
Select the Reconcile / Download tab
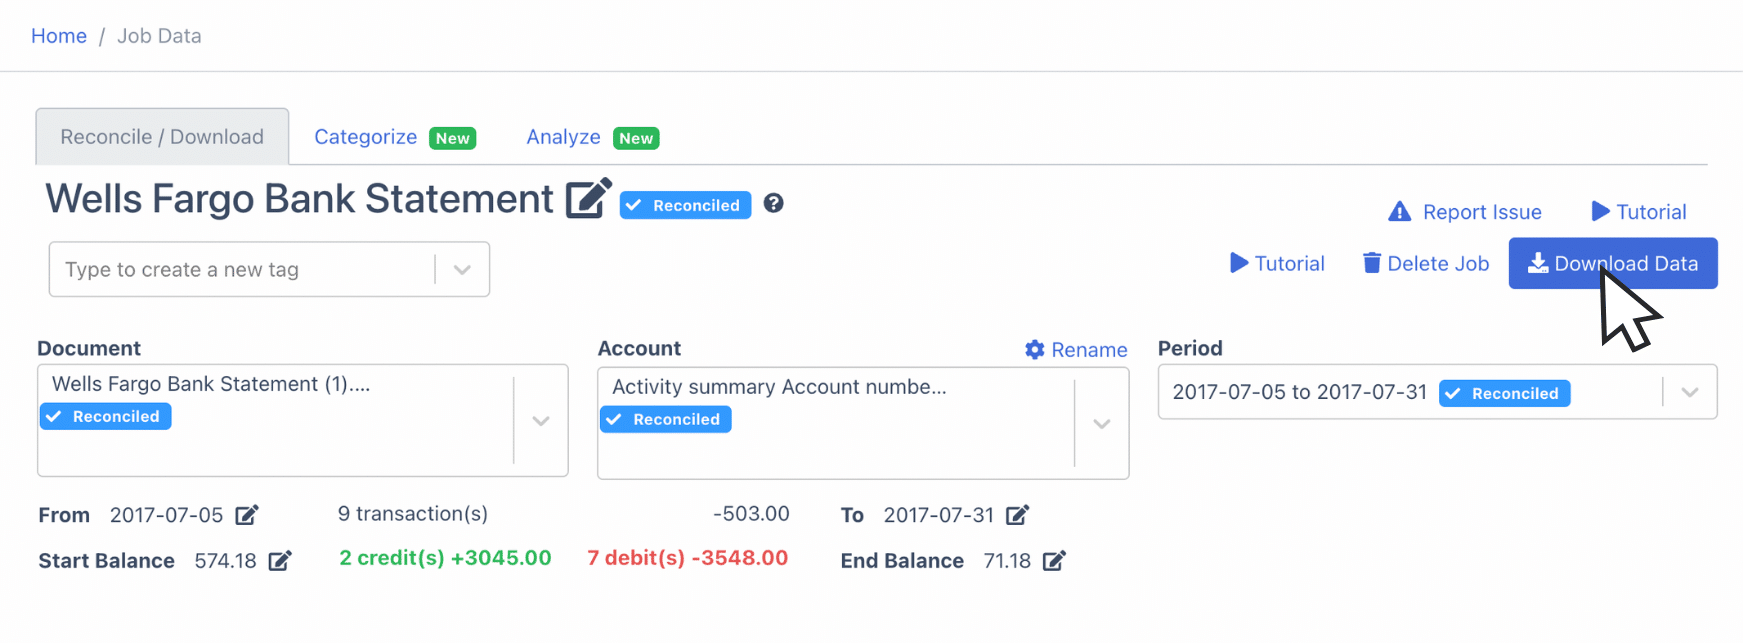tap(161, 135)
